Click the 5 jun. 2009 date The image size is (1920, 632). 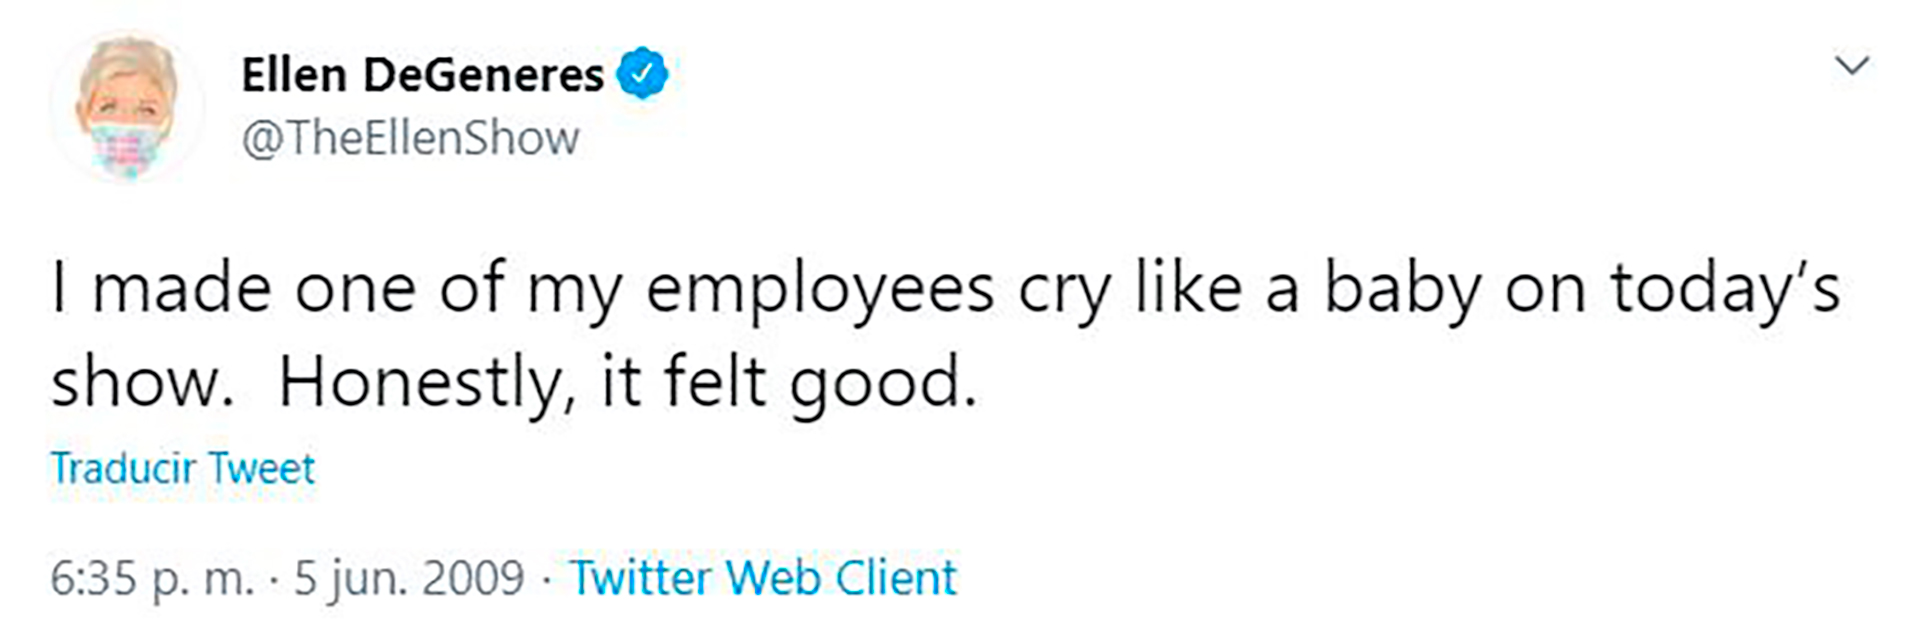click(x=408, y=578)
